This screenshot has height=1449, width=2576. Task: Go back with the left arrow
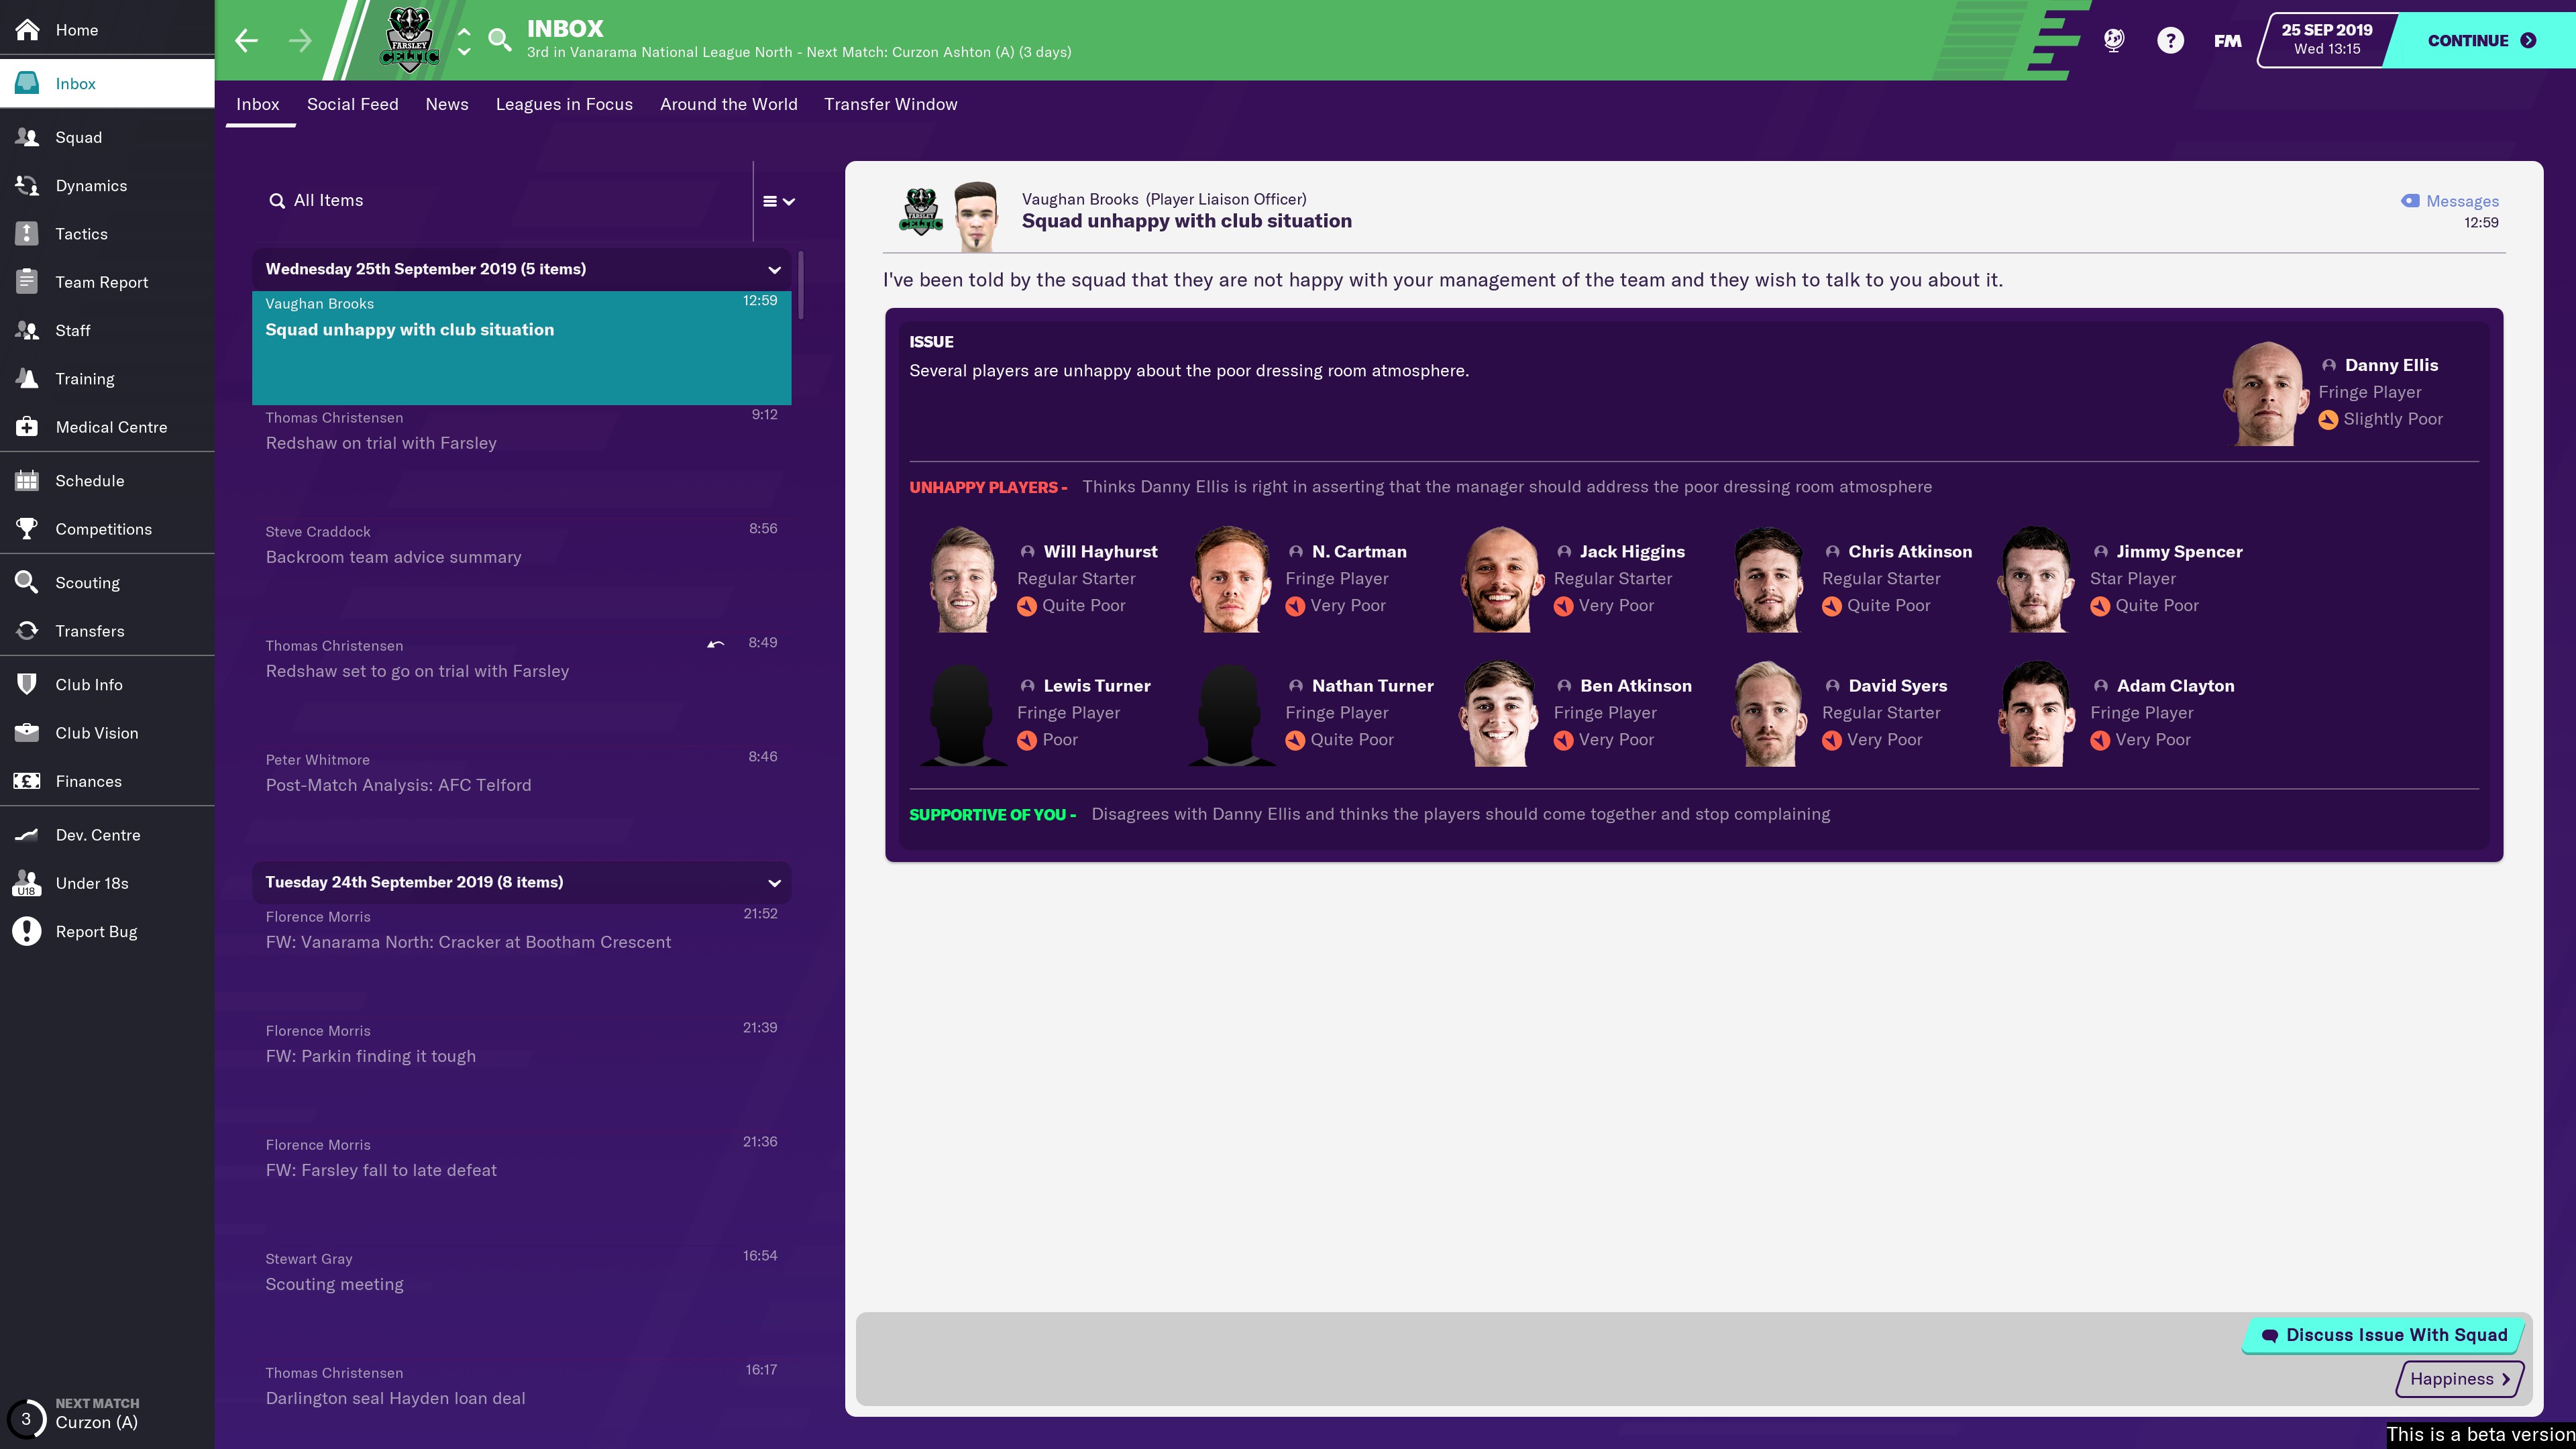pyautogui.click(x=246, y=40)
